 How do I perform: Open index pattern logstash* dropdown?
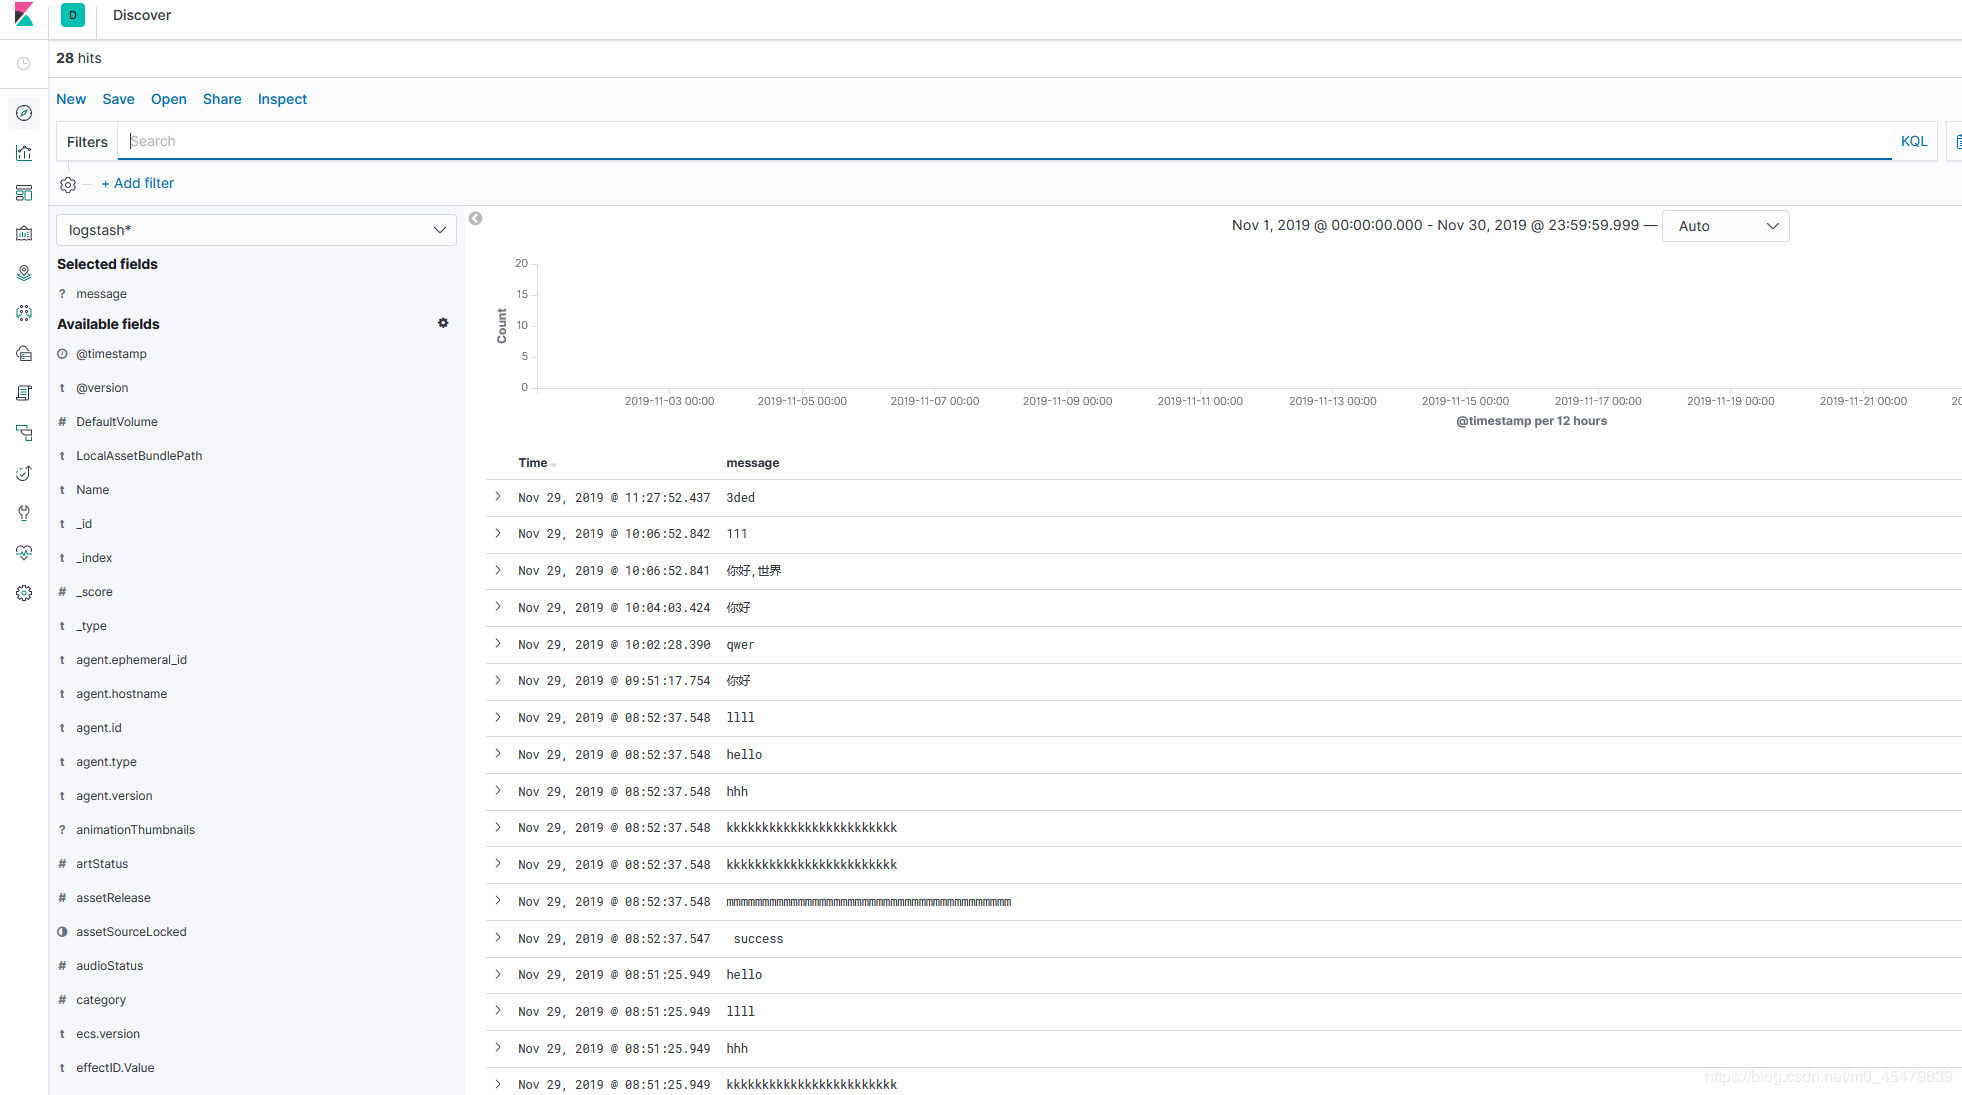256,230
